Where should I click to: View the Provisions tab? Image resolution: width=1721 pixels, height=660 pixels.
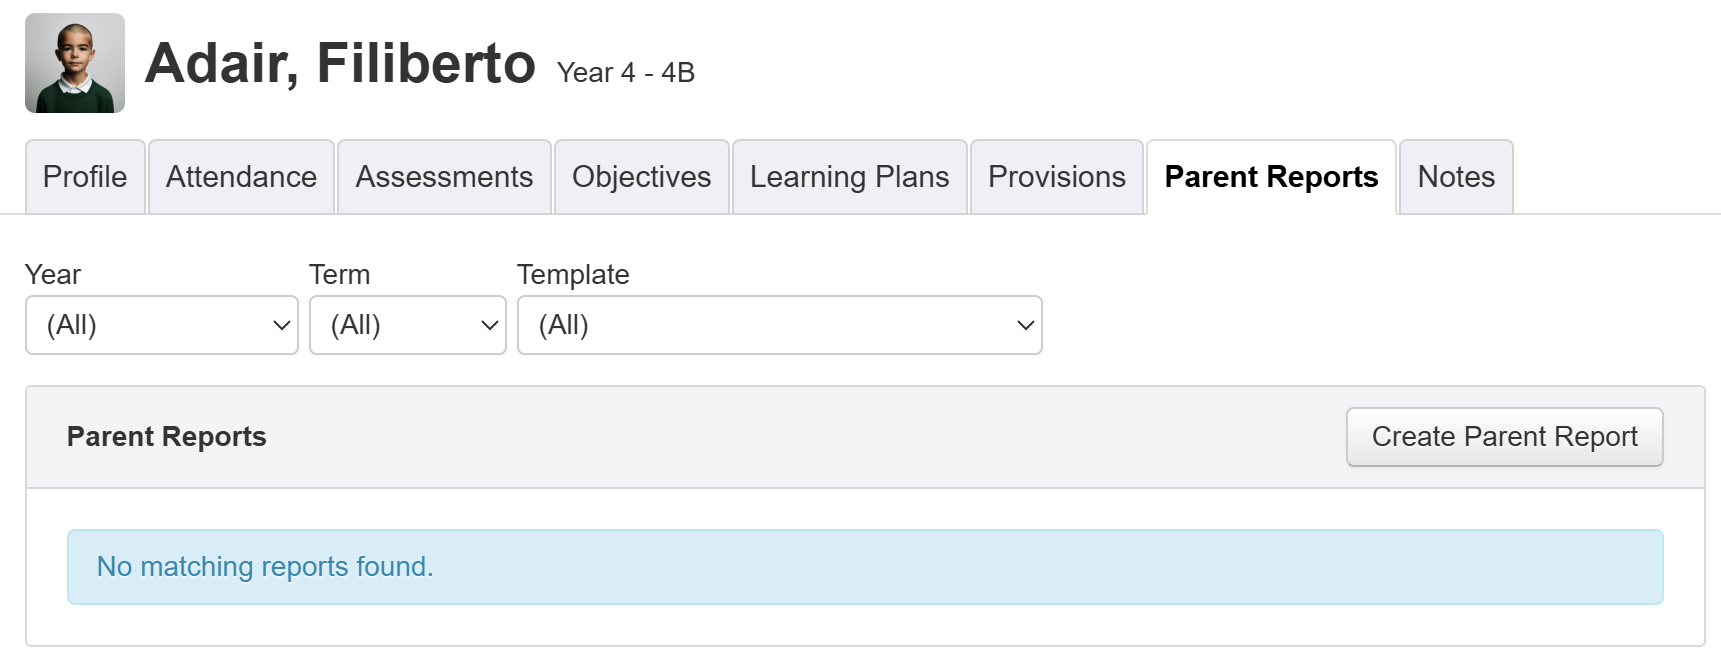click(x=1056, y=177)
